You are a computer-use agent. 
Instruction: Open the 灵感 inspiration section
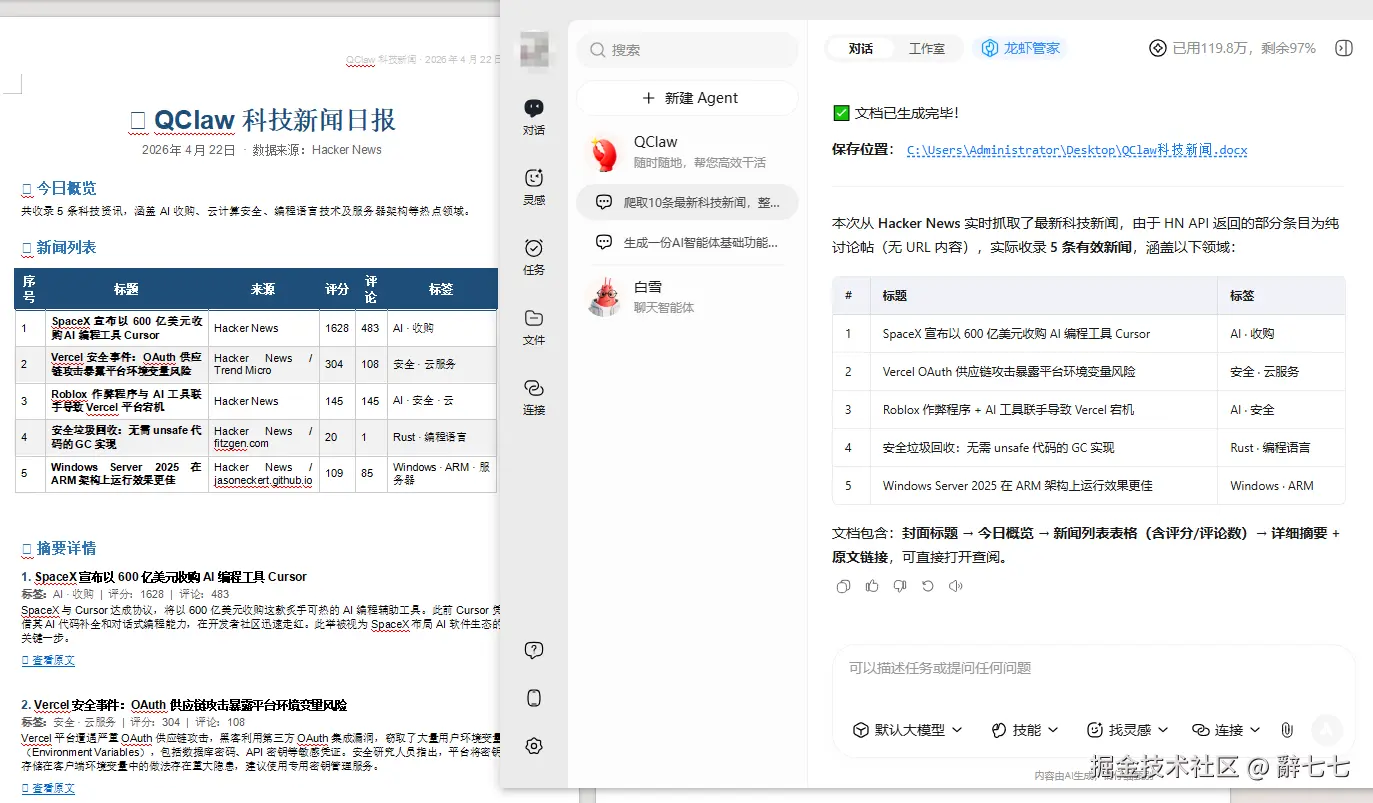tap(534, 186)
